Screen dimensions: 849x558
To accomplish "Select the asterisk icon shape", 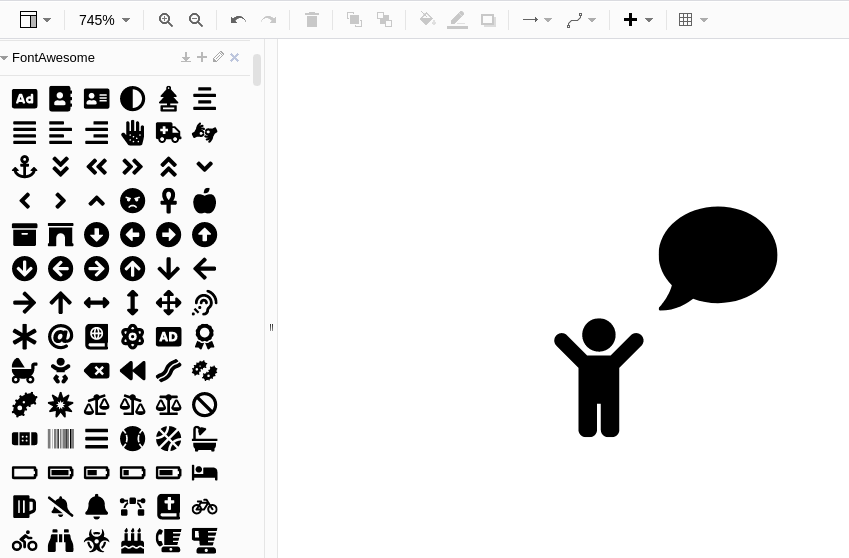I will (x=24, y=337).
